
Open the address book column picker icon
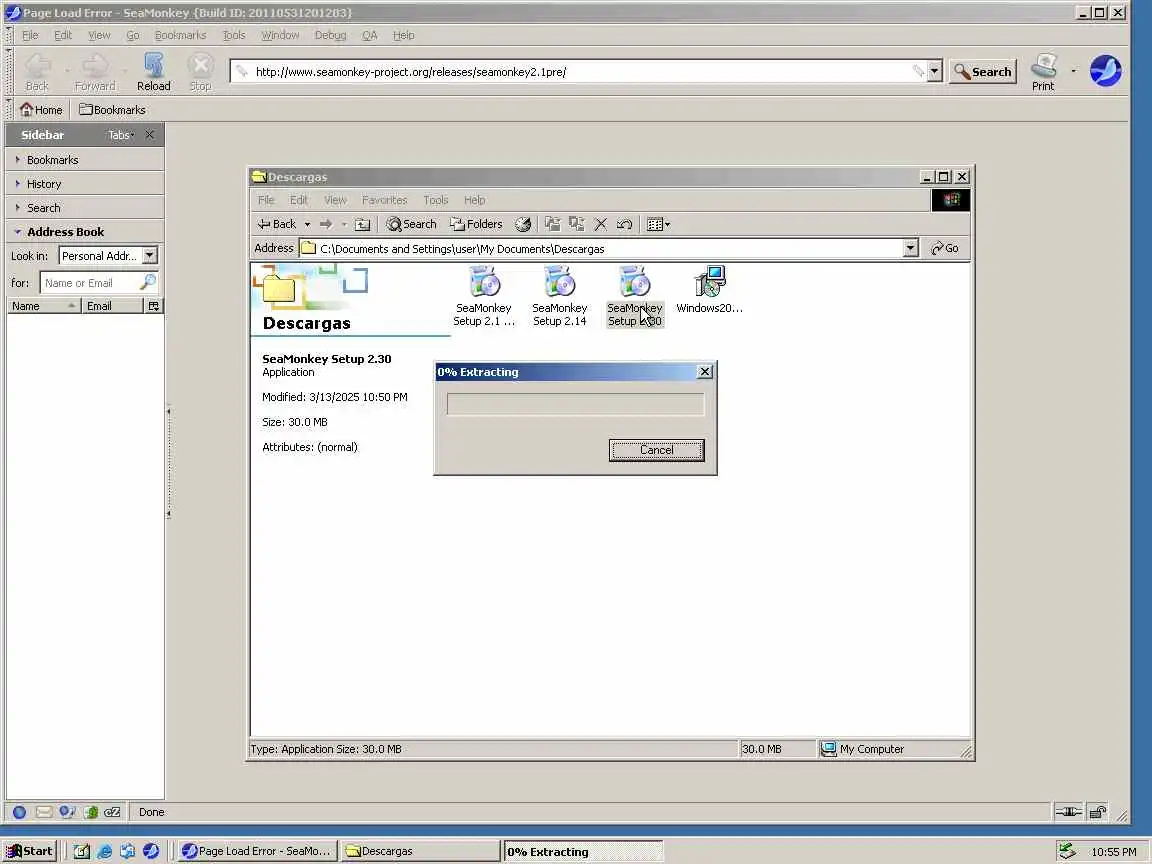pos(154,306)
